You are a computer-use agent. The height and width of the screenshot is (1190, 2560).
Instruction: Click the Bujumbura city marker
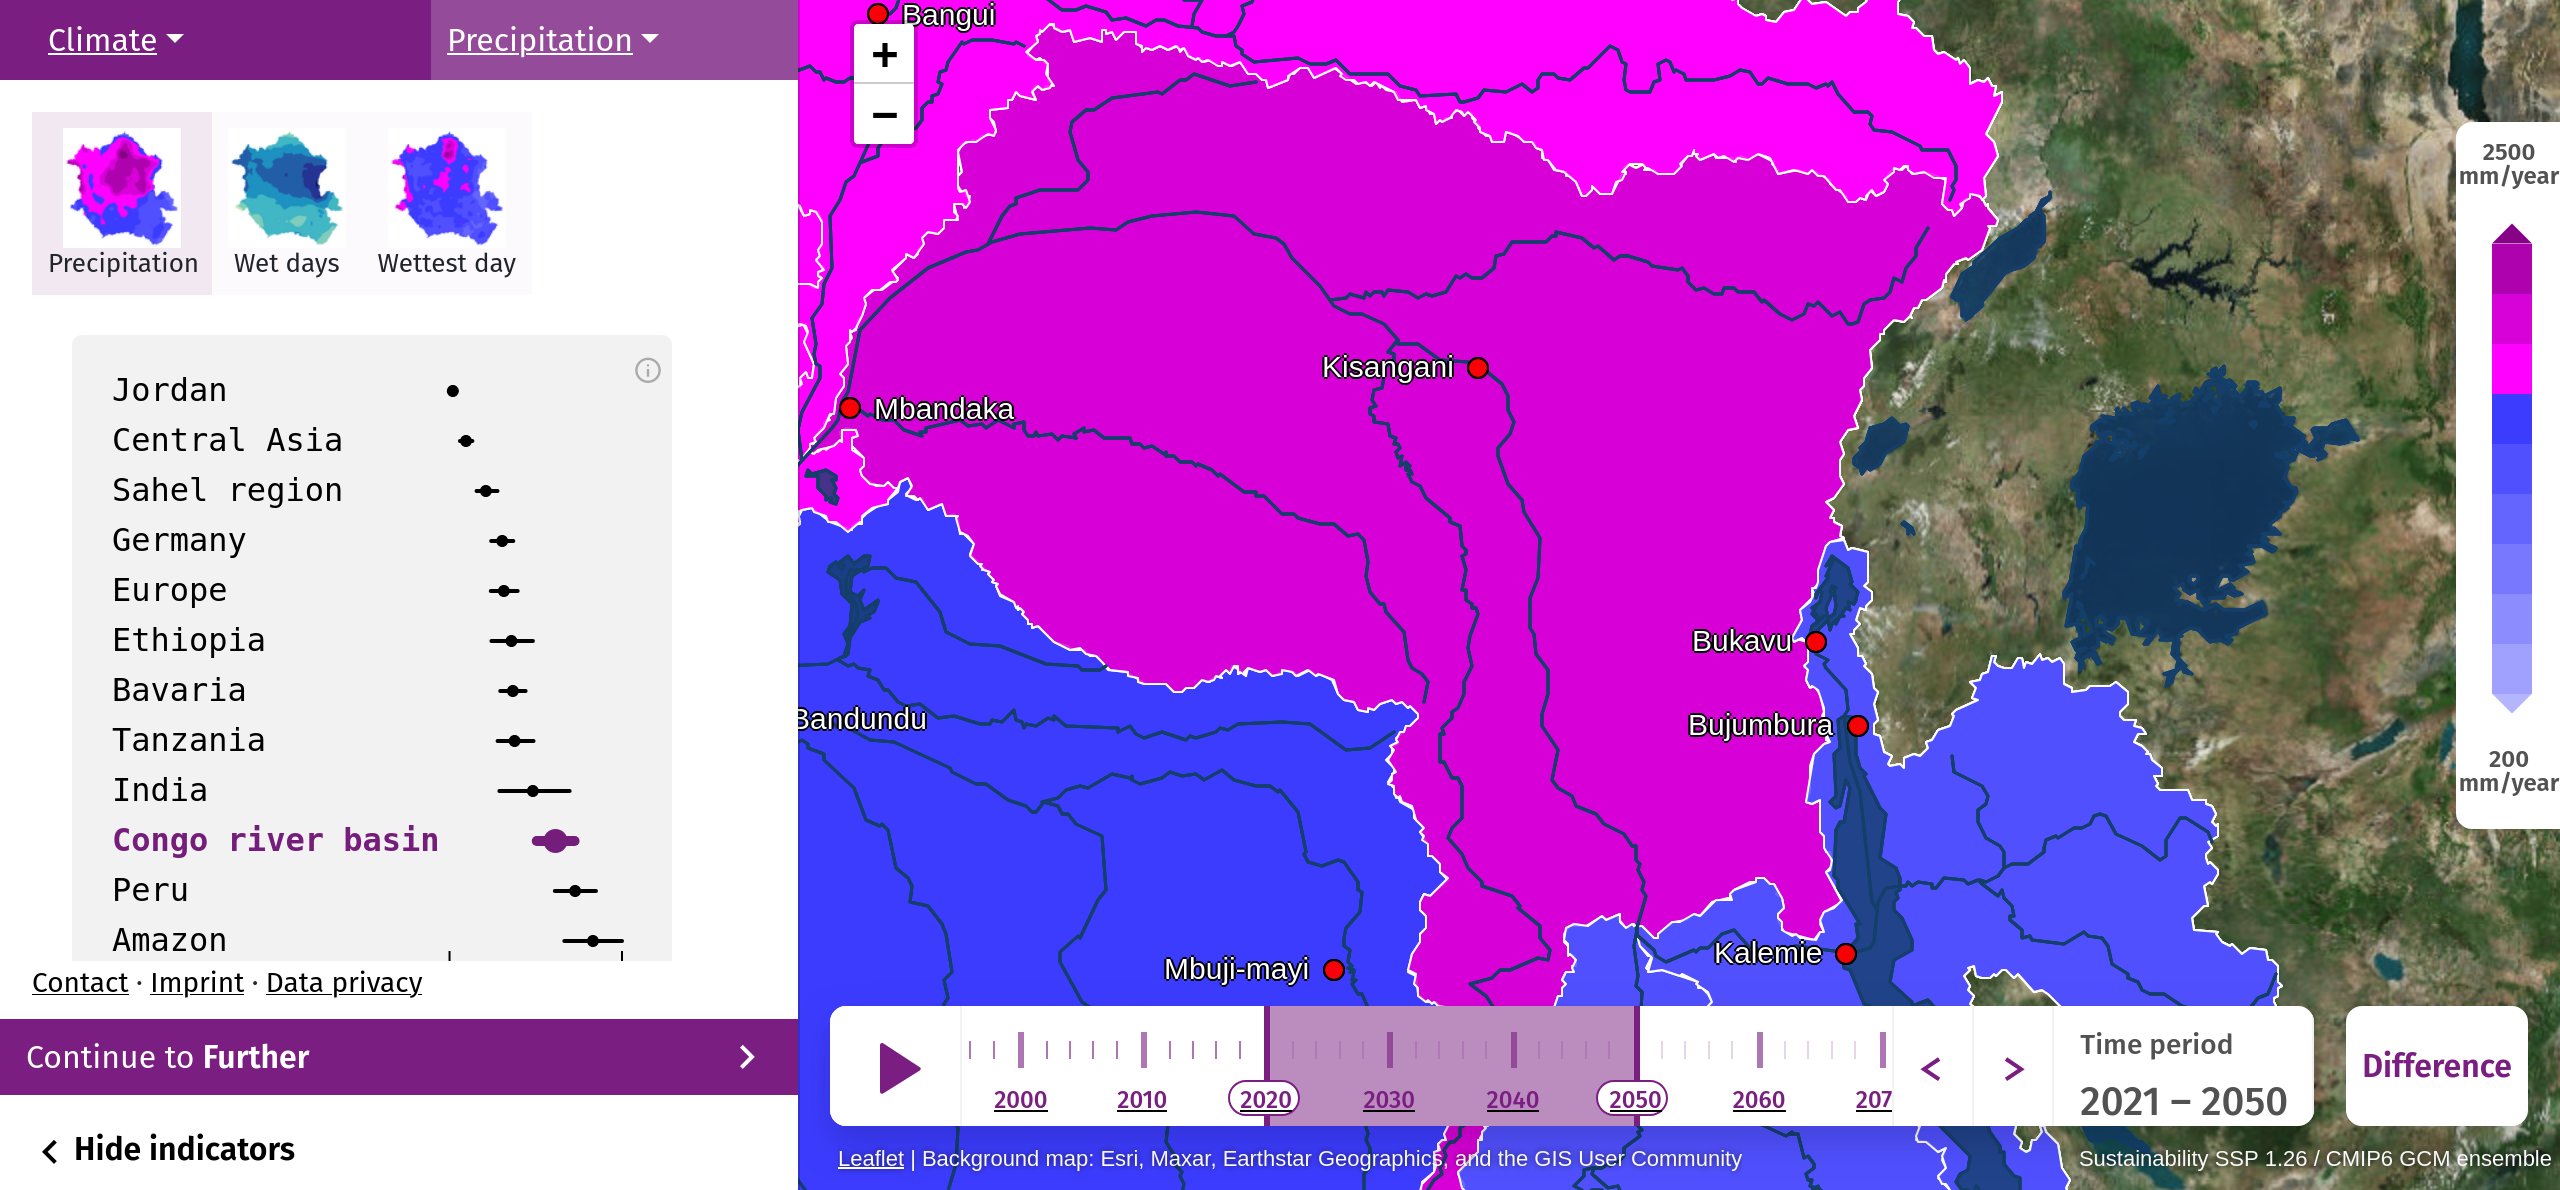(x=1858, y=726)
